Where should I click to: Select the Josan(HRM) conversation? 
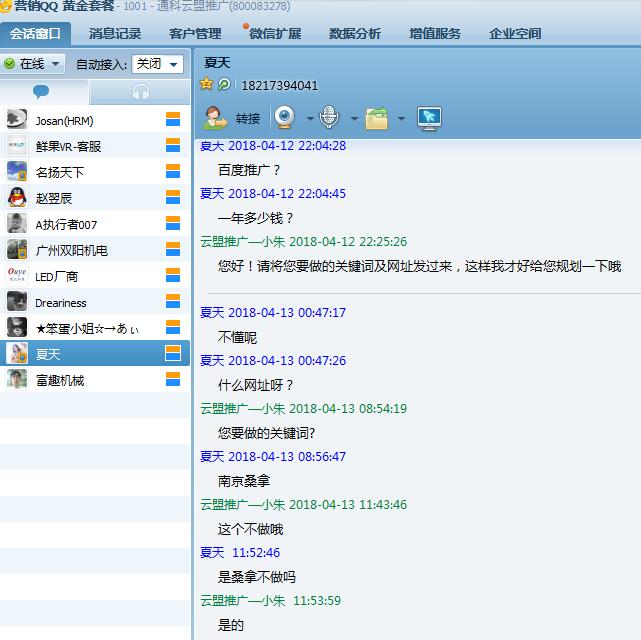pos(64,120)
